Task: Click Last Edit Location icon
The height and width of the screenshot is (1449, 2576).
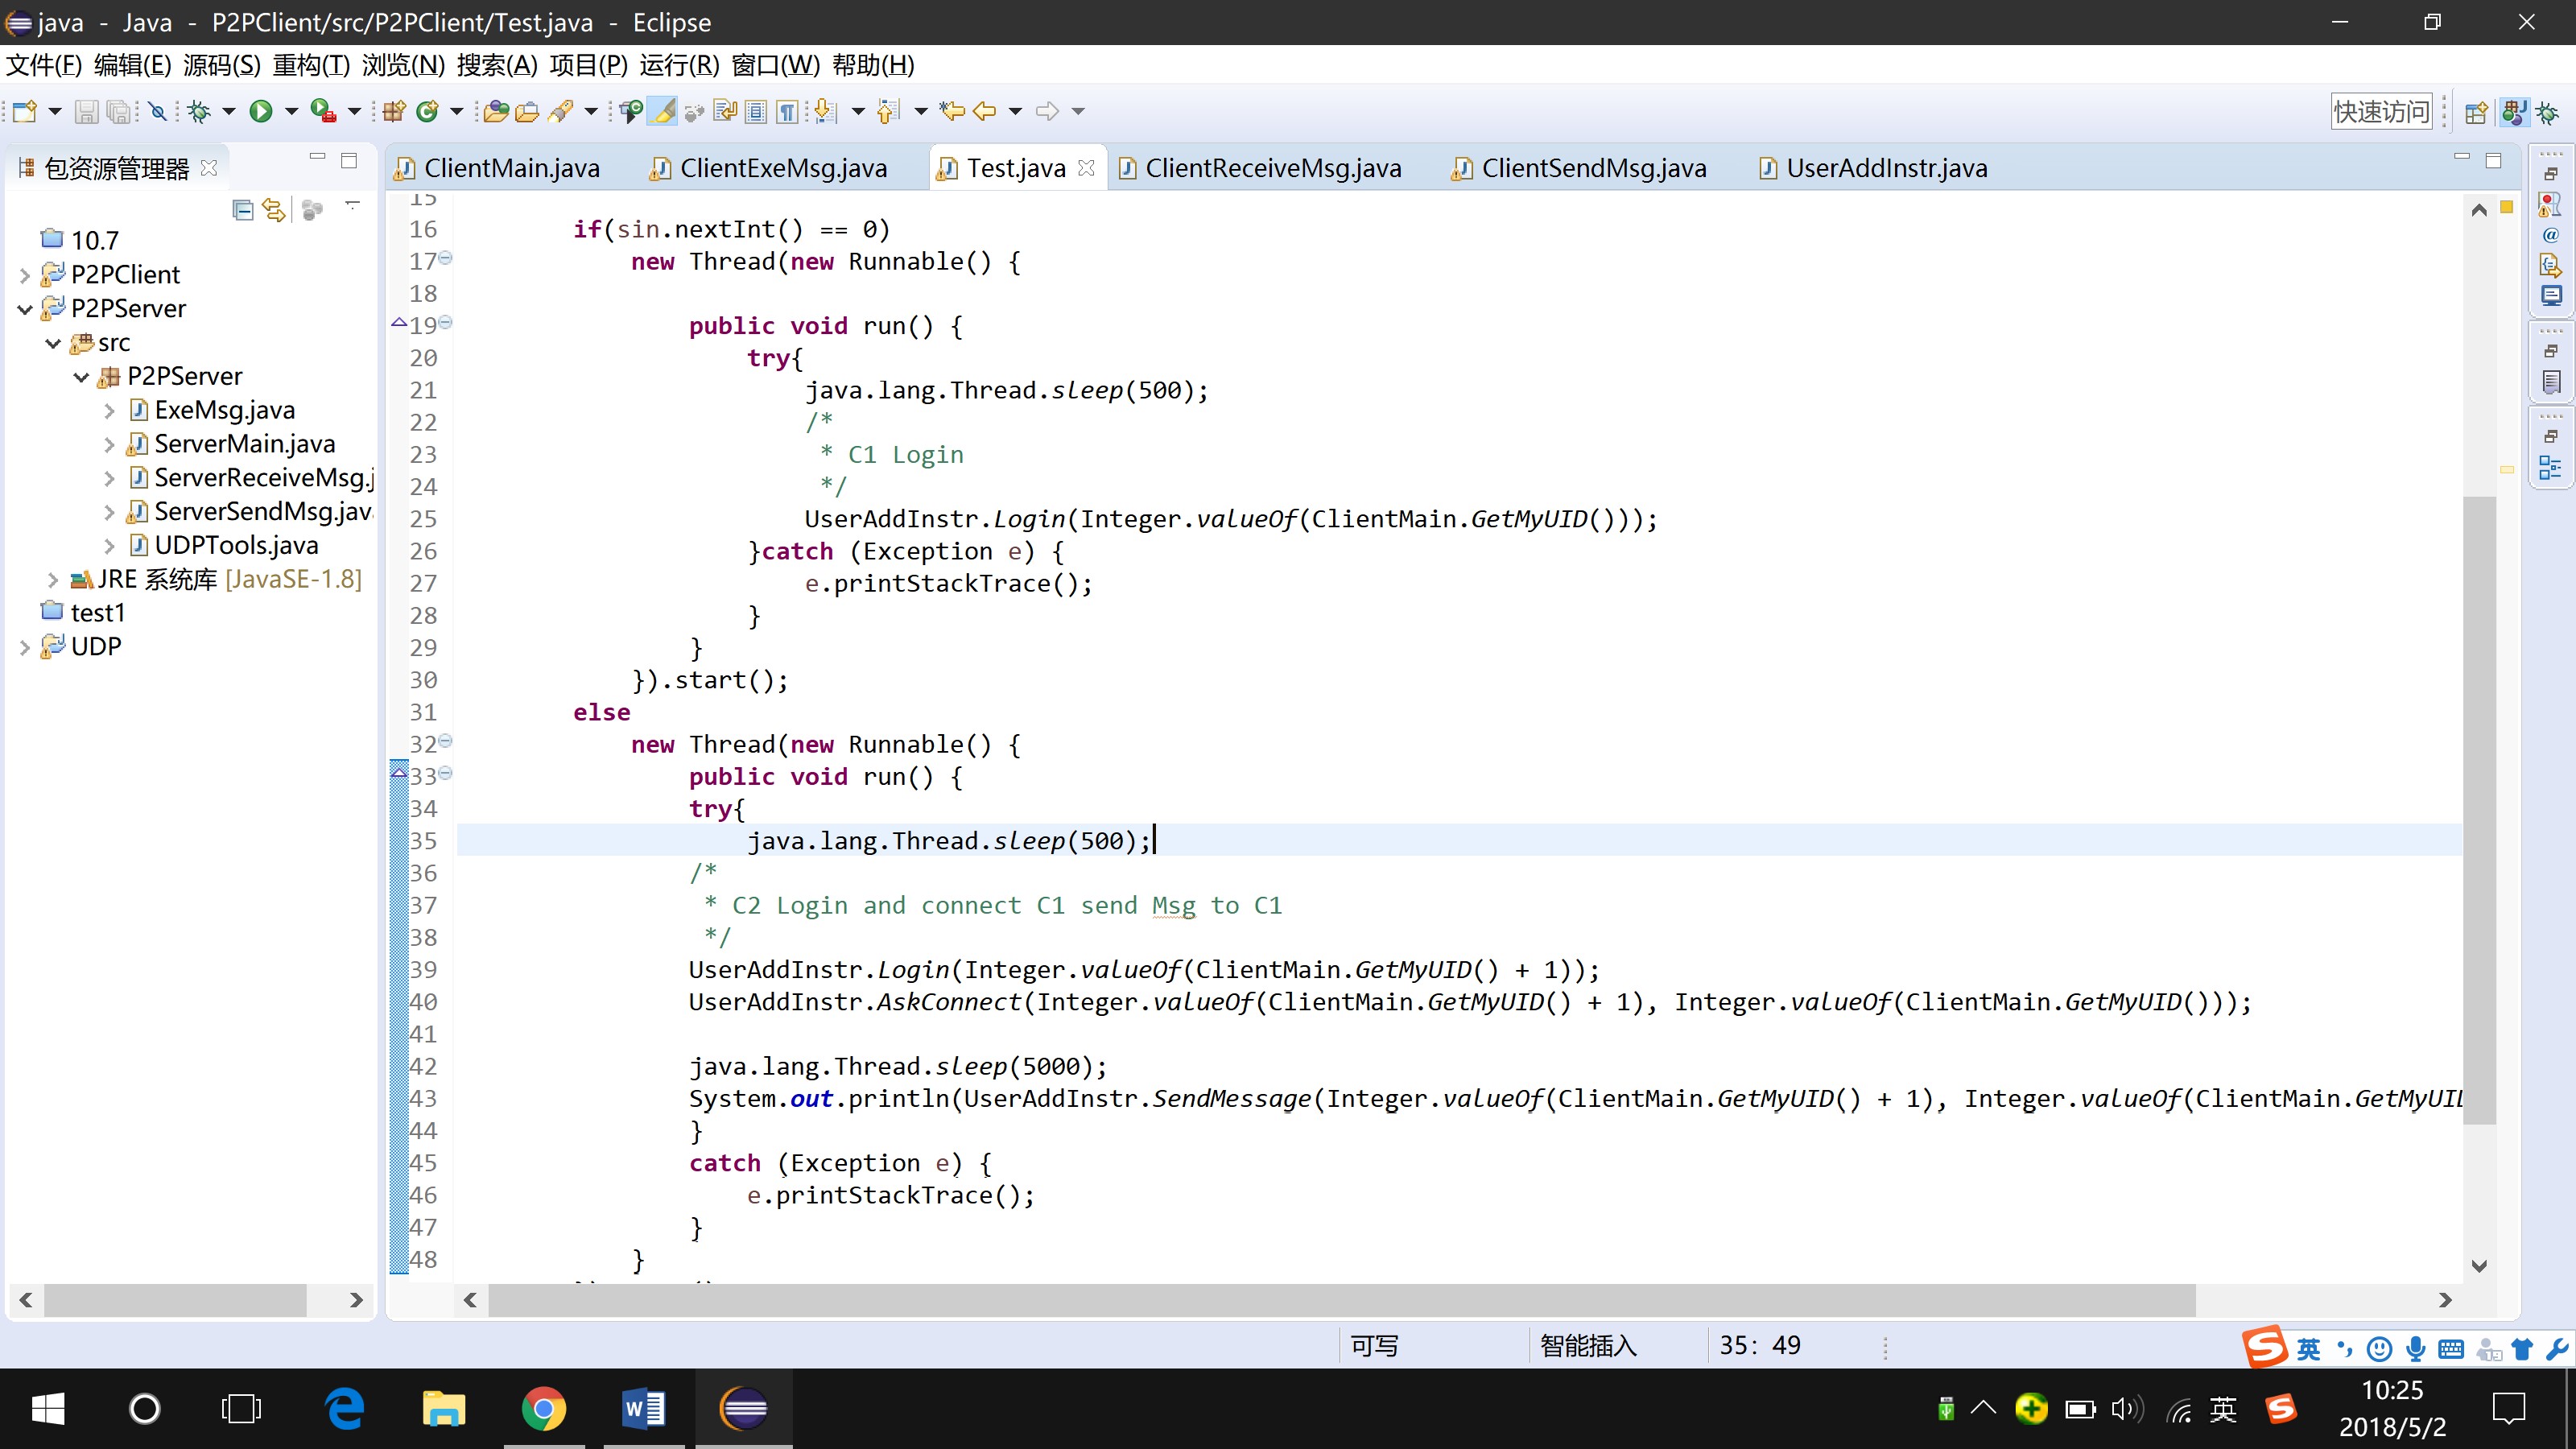Action: click(x=952, y=111)
